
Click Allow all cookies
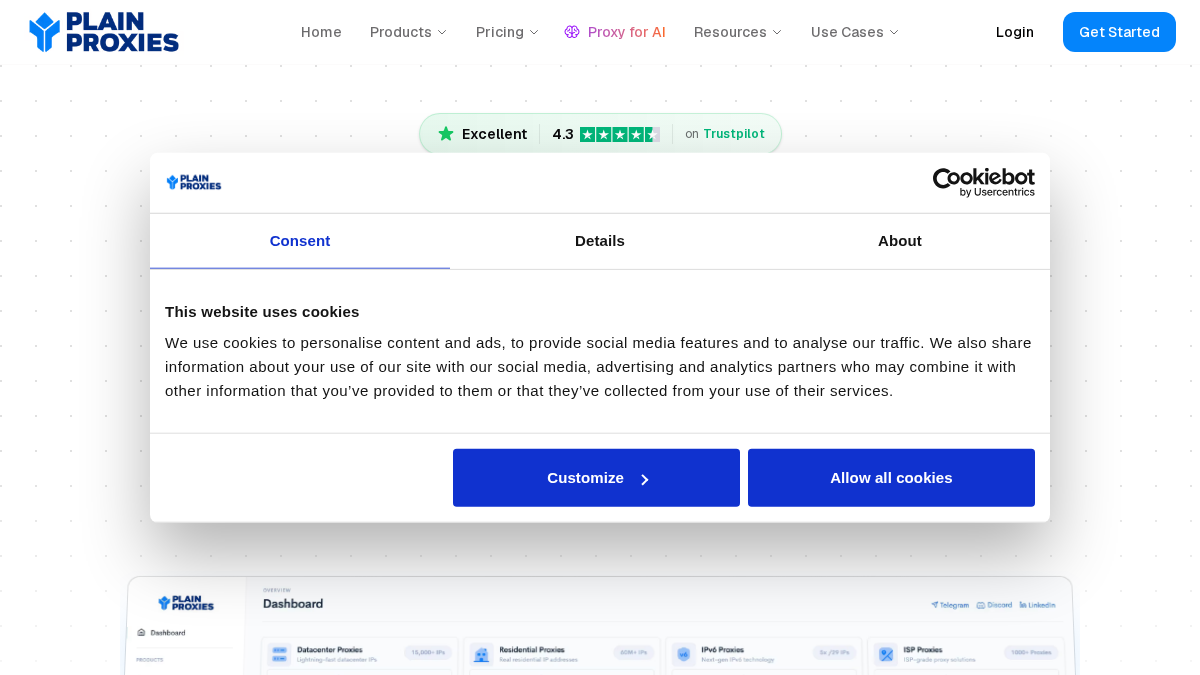click(x=891, y=478)
